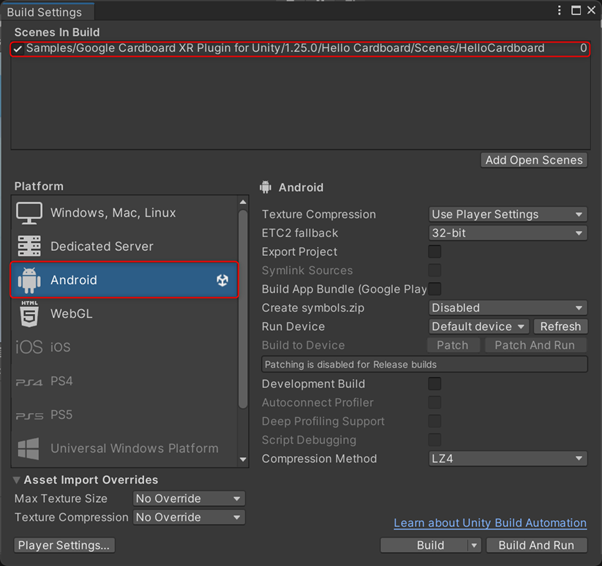Toggle the Deep Profiling Support checkbox
Screen dimensions: 602x566
click(x=435, y=421)
